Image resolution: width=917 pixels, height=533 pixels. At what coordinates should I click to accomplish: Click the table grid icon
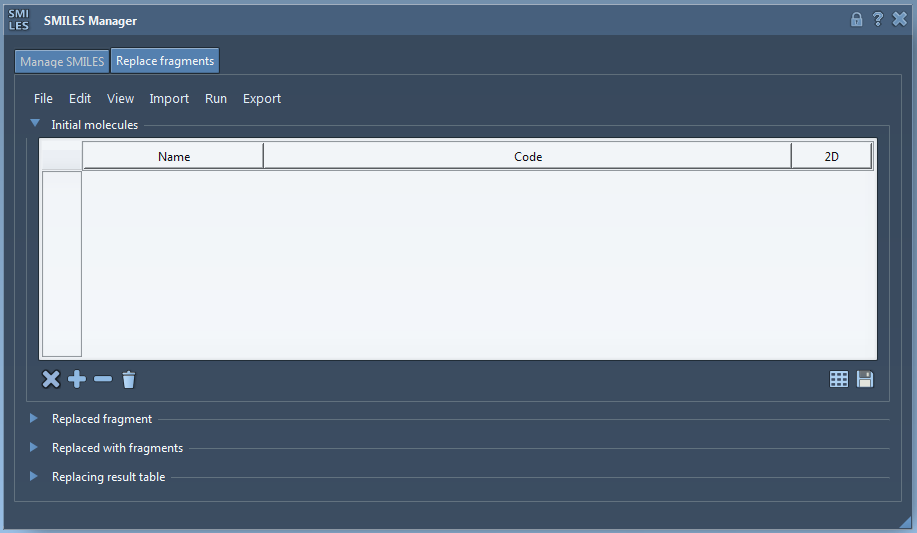click(839, 380)
